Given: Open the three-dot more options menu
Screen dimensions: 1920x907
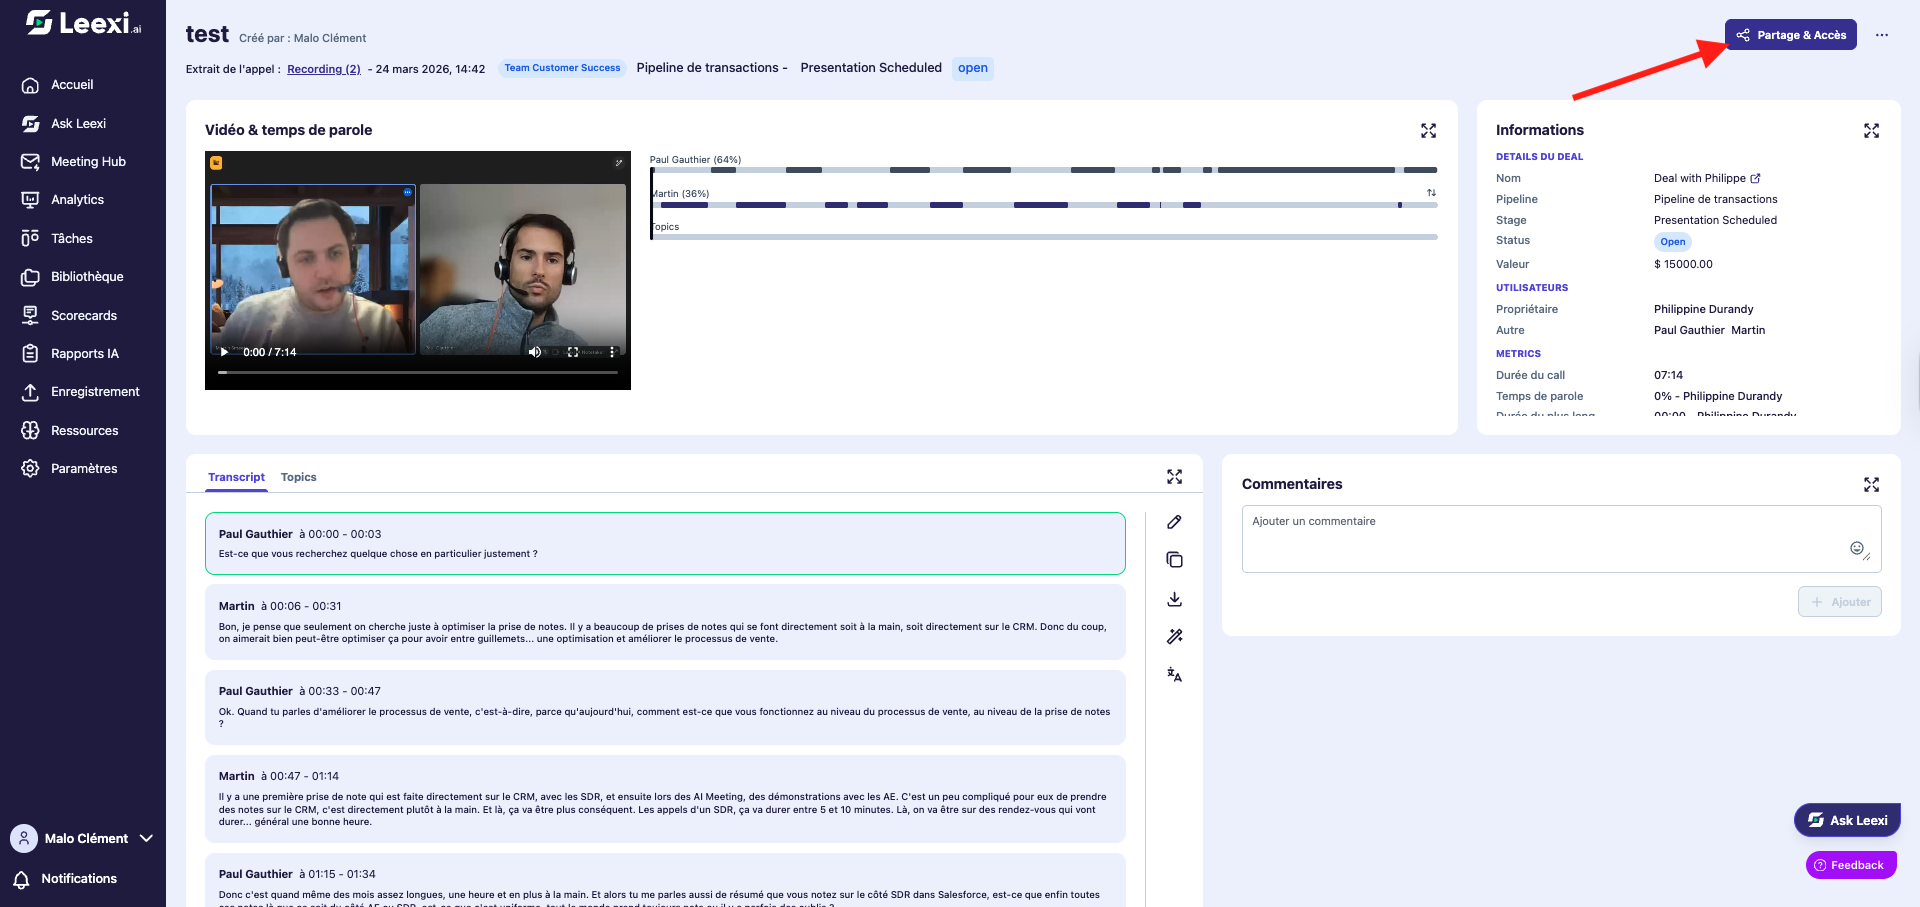Looking at the screenshot, I should pos(1882,35).
